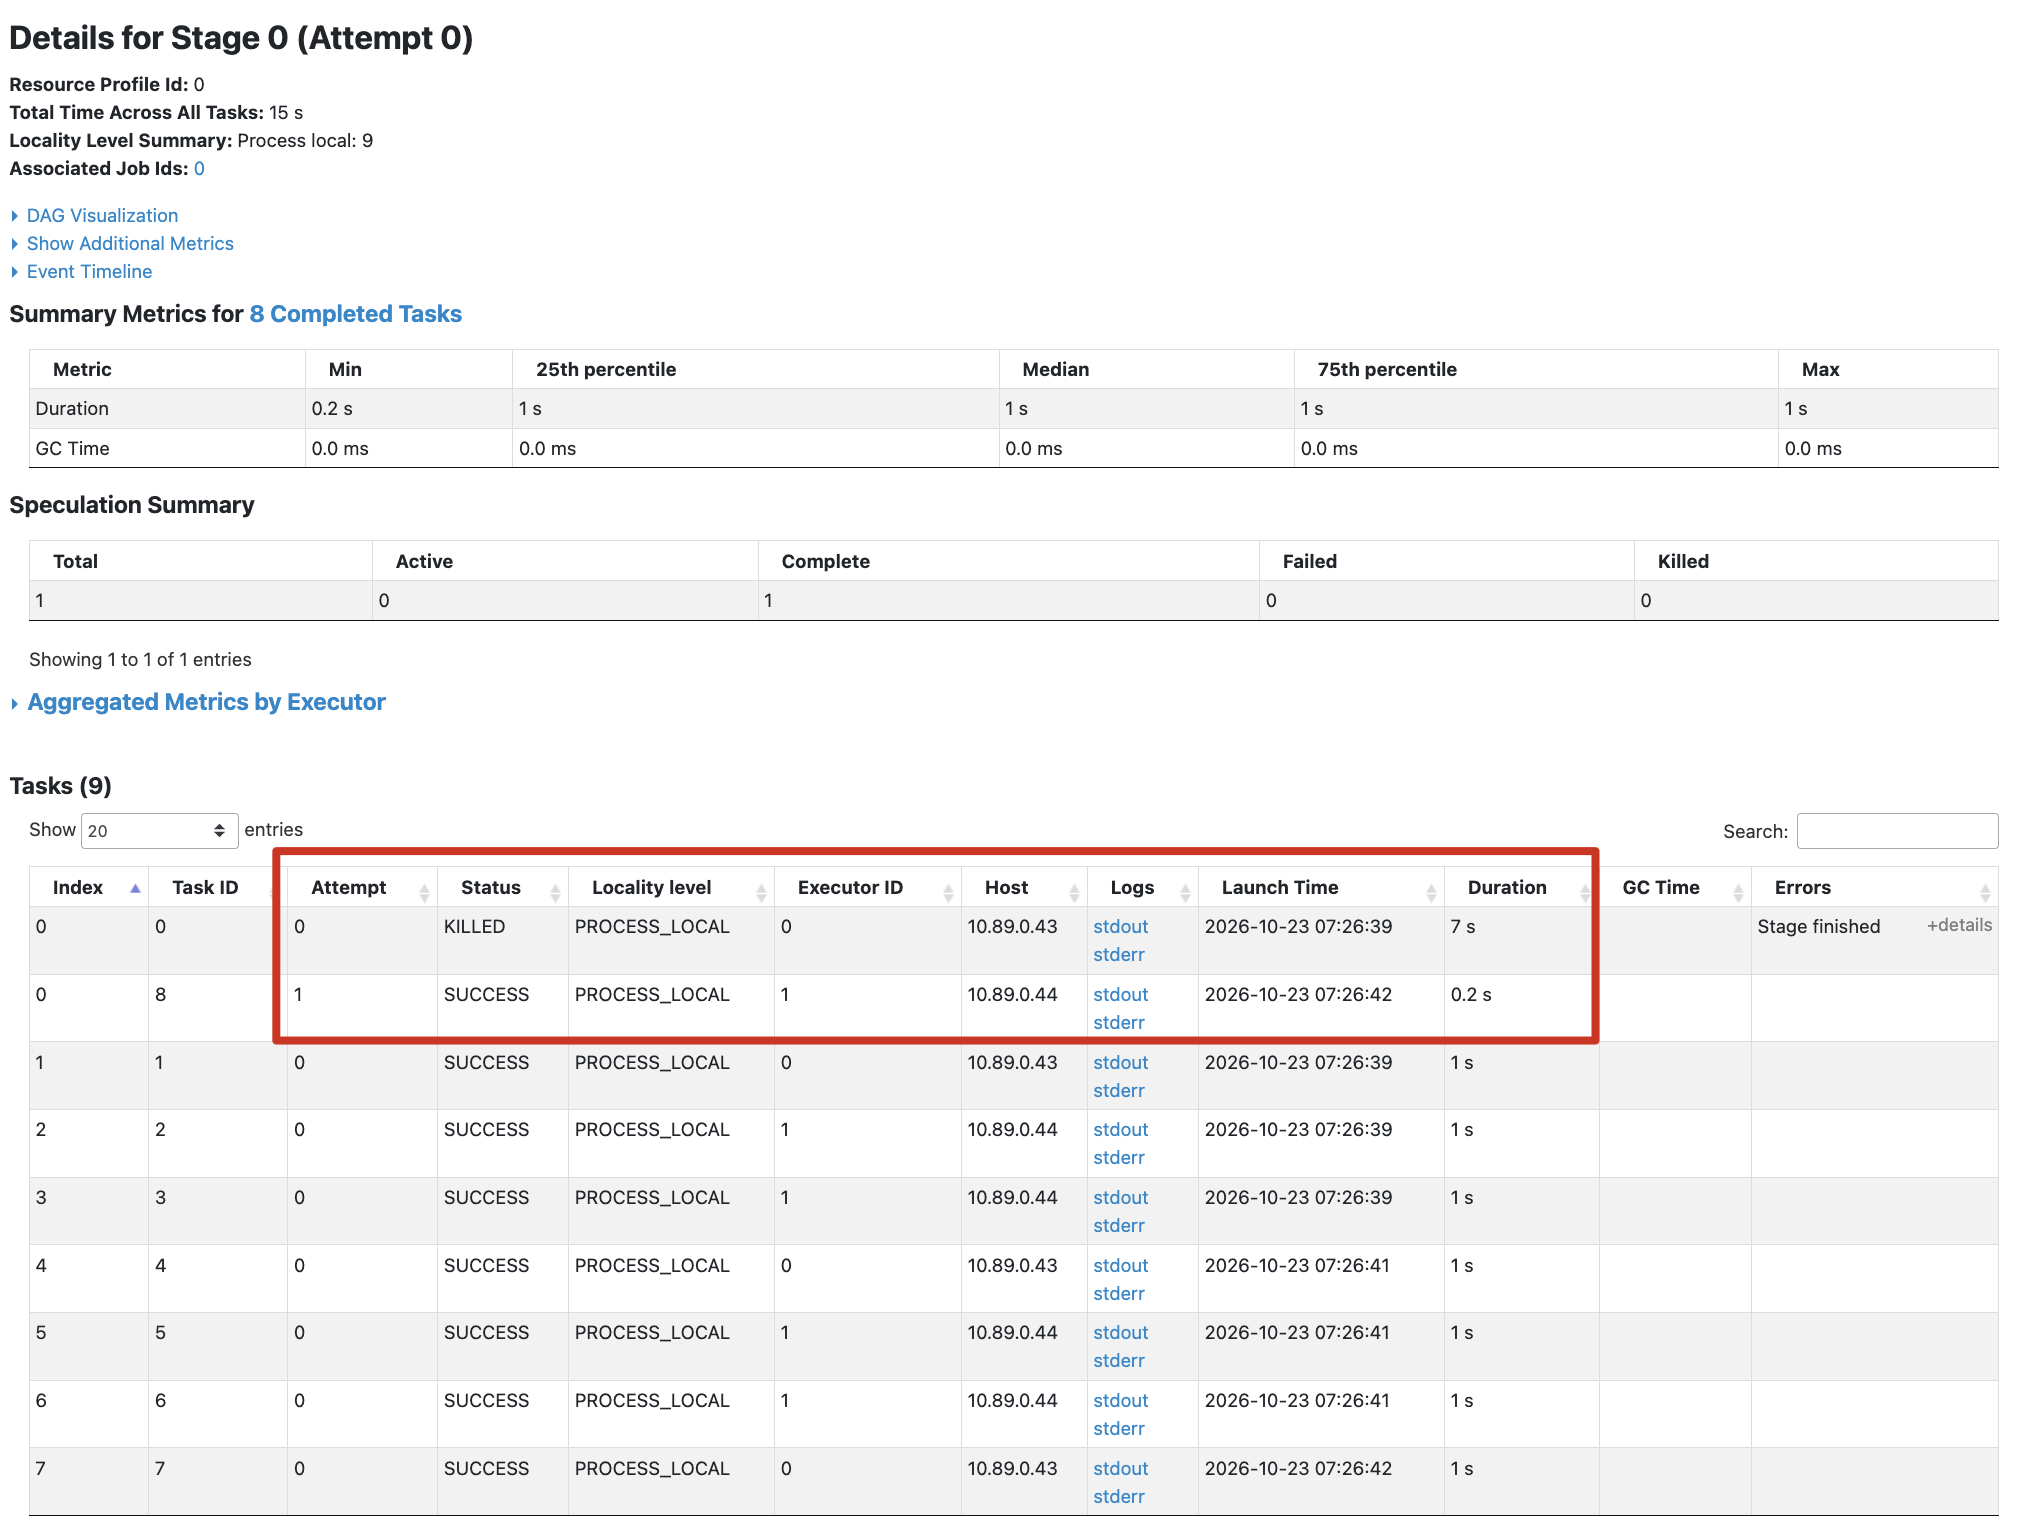Image resolution: width=2030 pixels, height=1526 pixels.
Task: Open stderr log for Task ID 8
Action: click(x=1118, y=1023)
